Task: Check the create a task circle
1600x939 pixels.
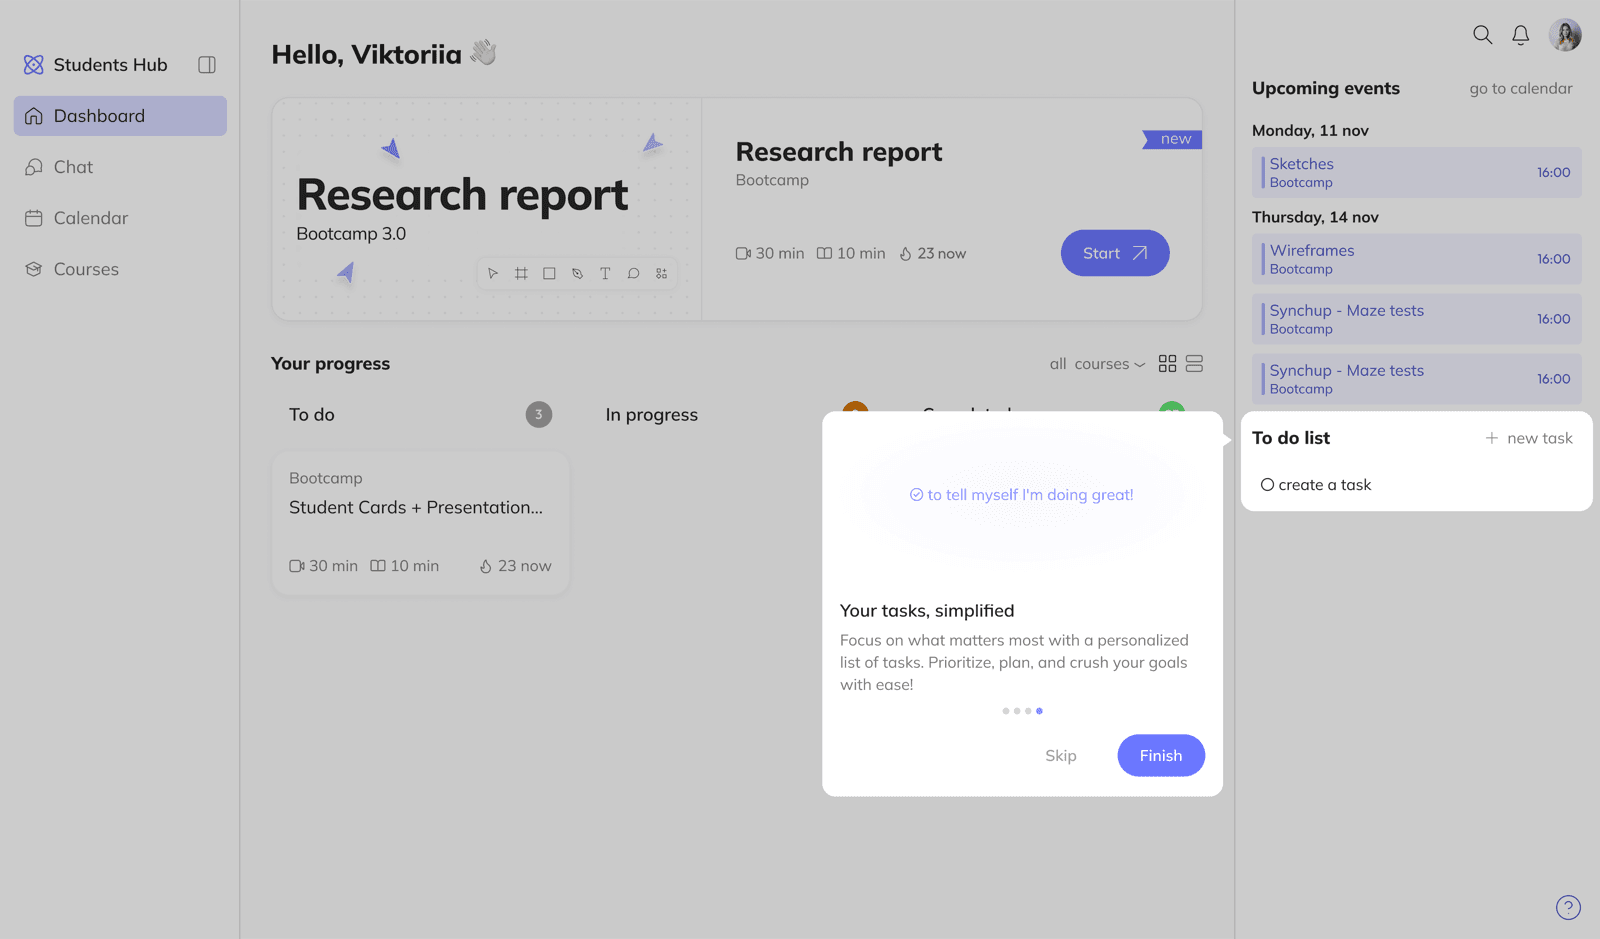Action: pyautogui.click(x=1267, y=485)
